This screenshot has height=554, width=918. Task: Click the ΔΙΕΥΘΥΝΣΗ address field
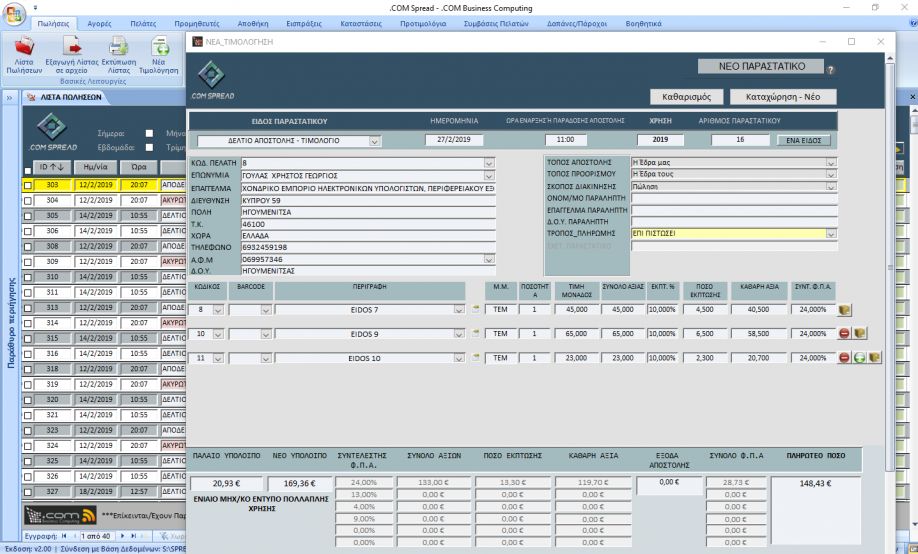pos(368,200)
